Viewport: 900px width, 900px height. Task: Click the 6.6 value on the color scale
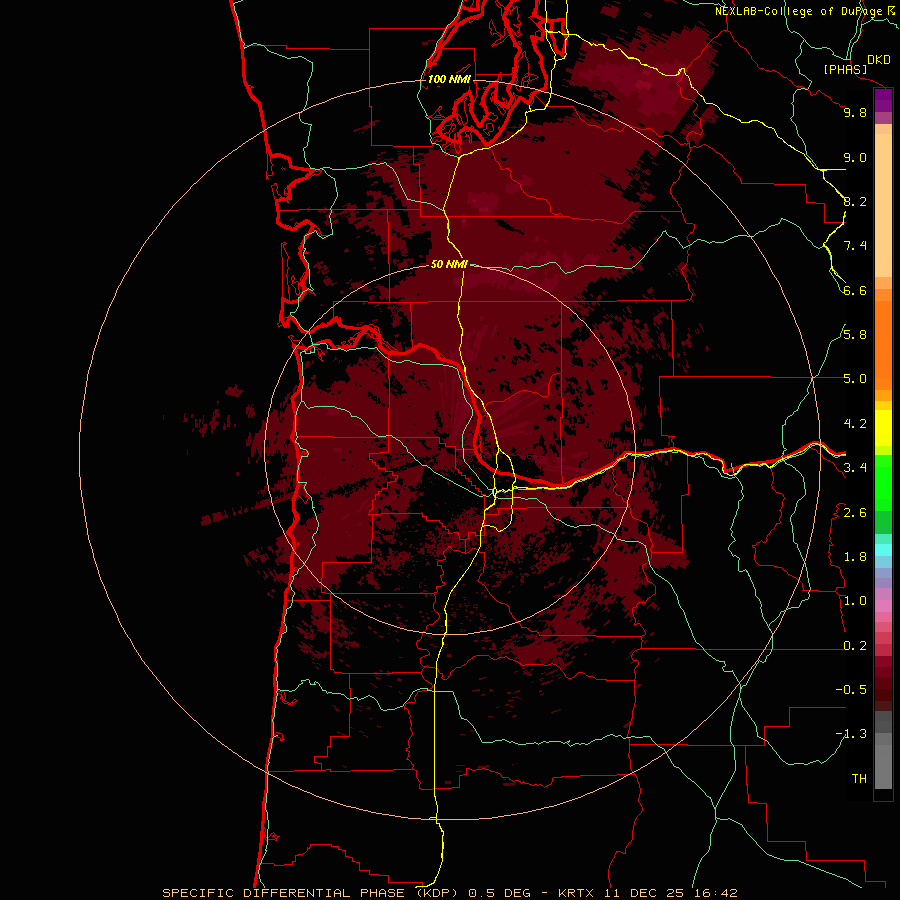(855, 290)
